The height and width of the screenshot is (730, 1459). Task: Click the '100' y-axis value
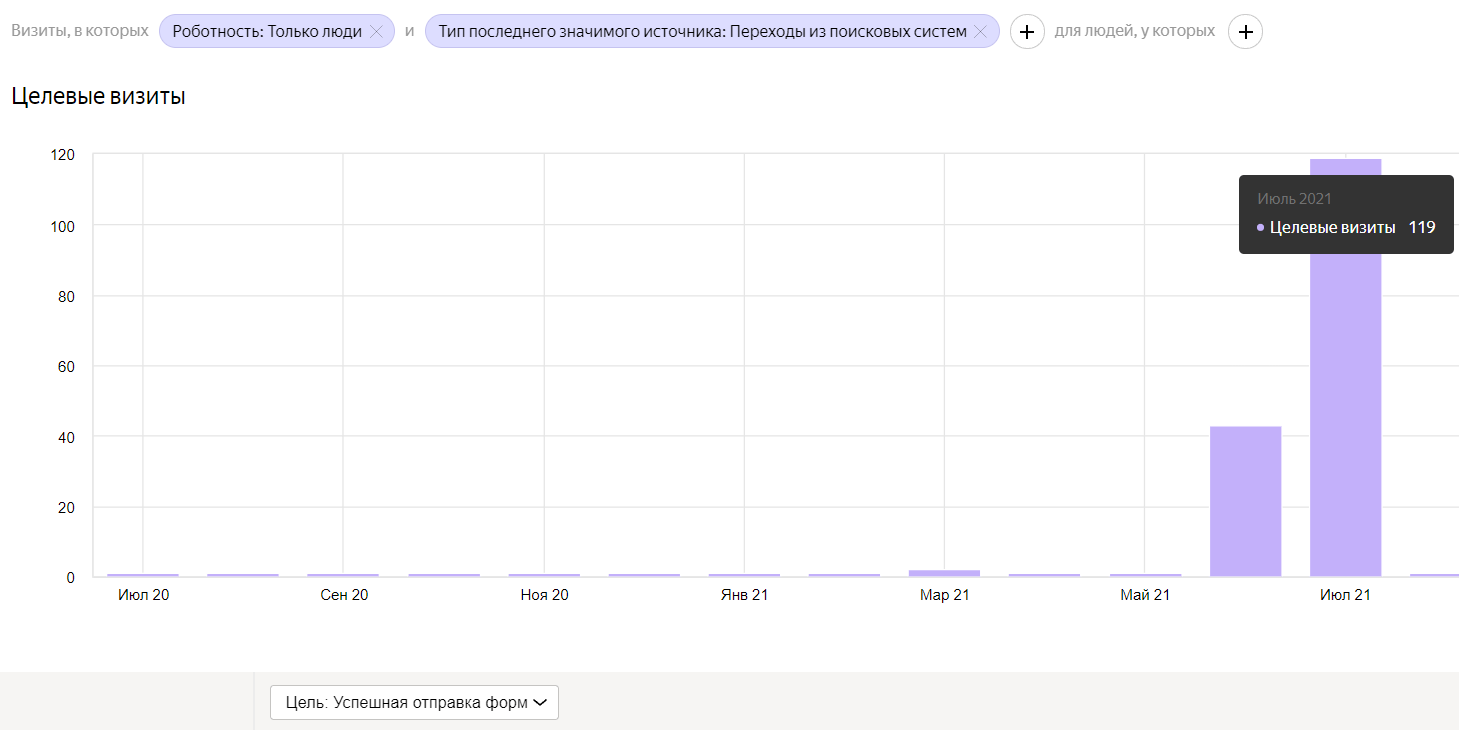(63, 226)
